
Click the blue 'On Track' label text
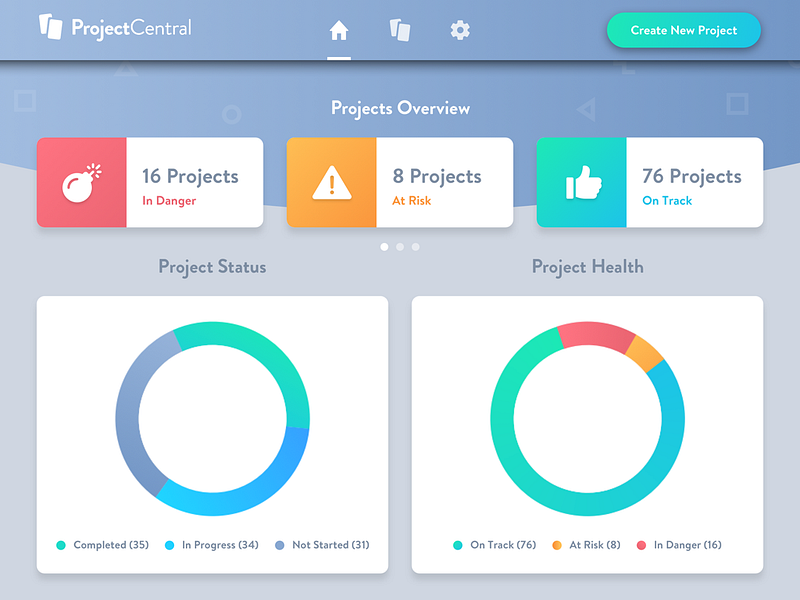(x=667, y=201)
